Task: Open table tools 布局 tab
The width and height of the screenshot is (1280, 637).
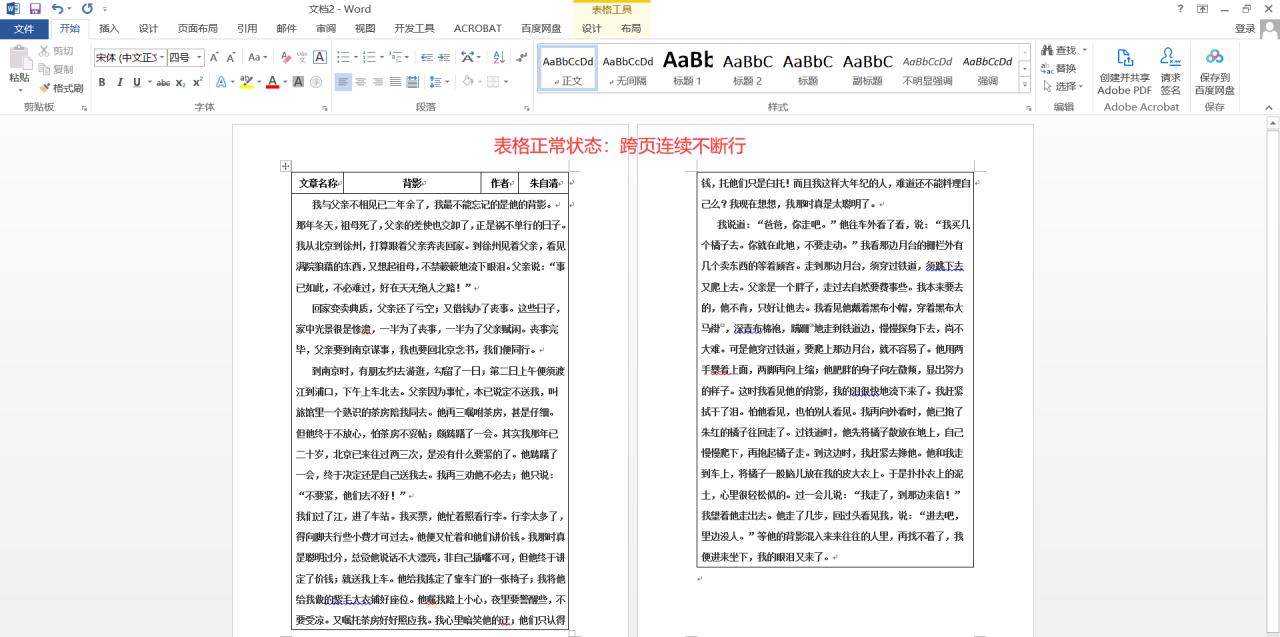Action: pos(631,29)
